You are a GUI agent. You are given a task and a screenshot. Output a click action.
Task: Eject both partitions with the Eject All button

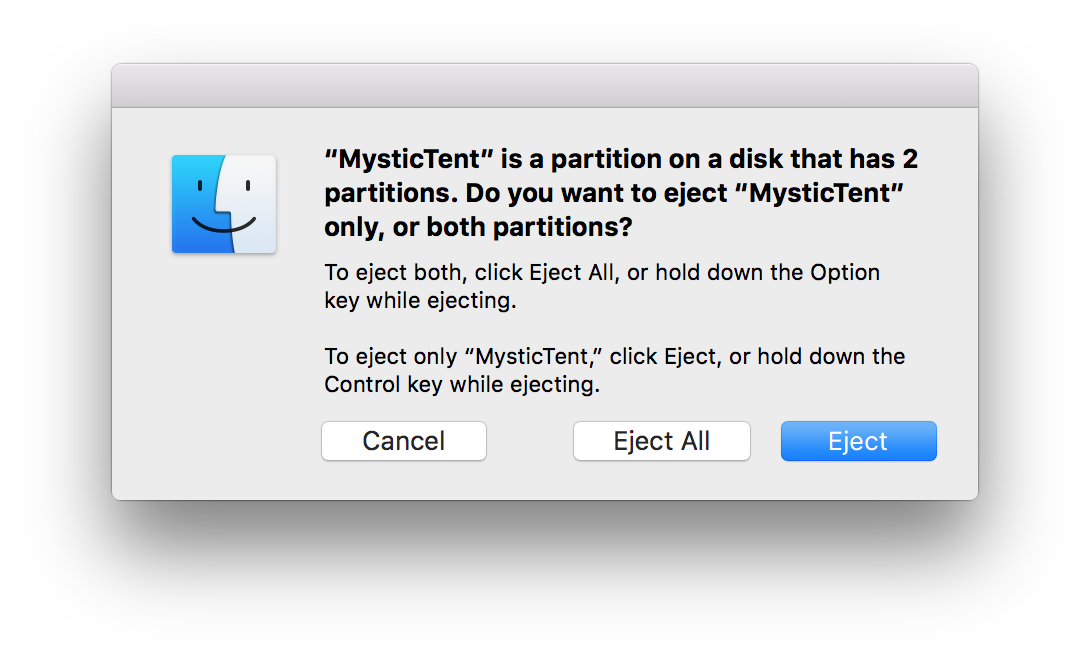pyautogui.click(x=661, y=441)
